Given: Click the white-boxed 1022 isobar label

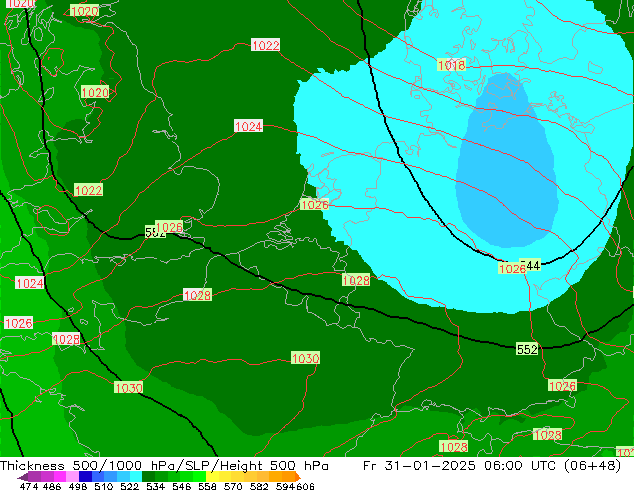Looking at the screenshot, I should 265,45.
